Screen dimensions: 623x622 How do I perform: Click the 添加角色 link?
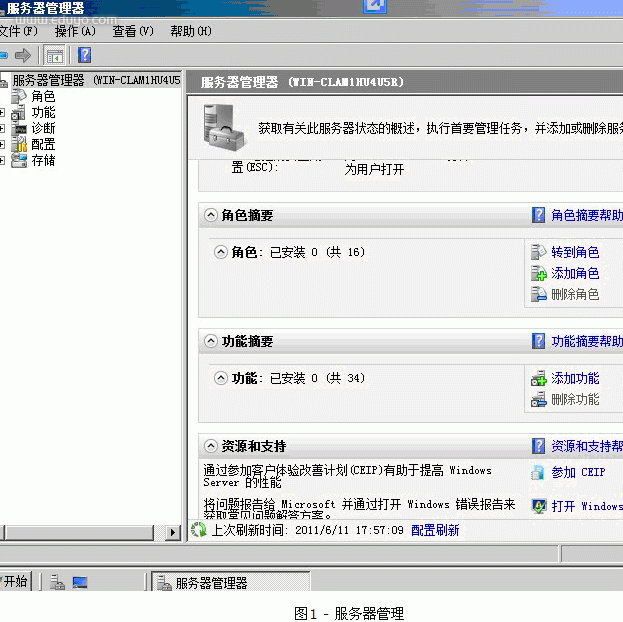point(575,273)
